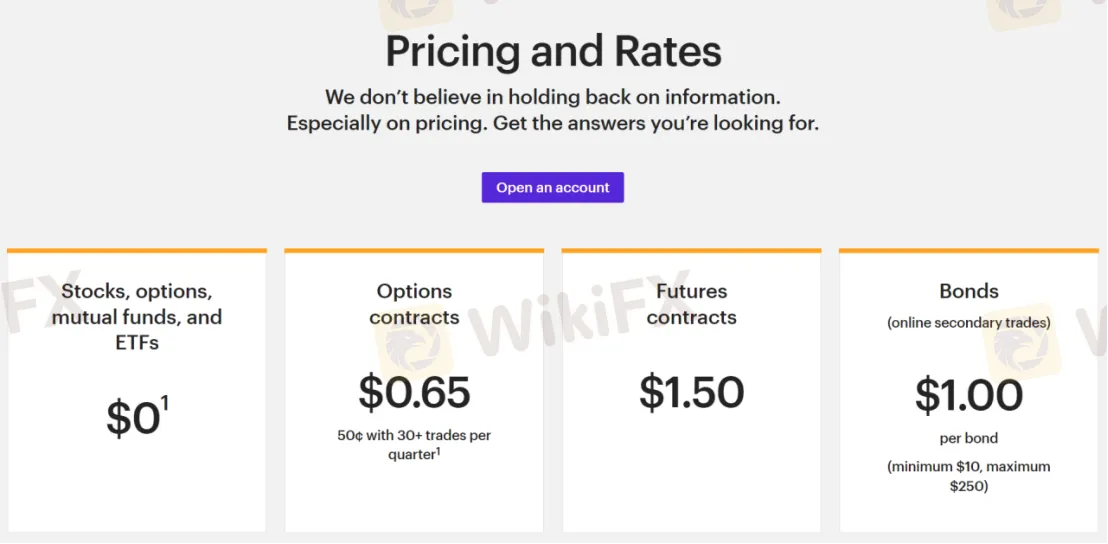1108x544 pixels.
Task: Click the Futures contracts card title
Action: (x=691, y=304)
